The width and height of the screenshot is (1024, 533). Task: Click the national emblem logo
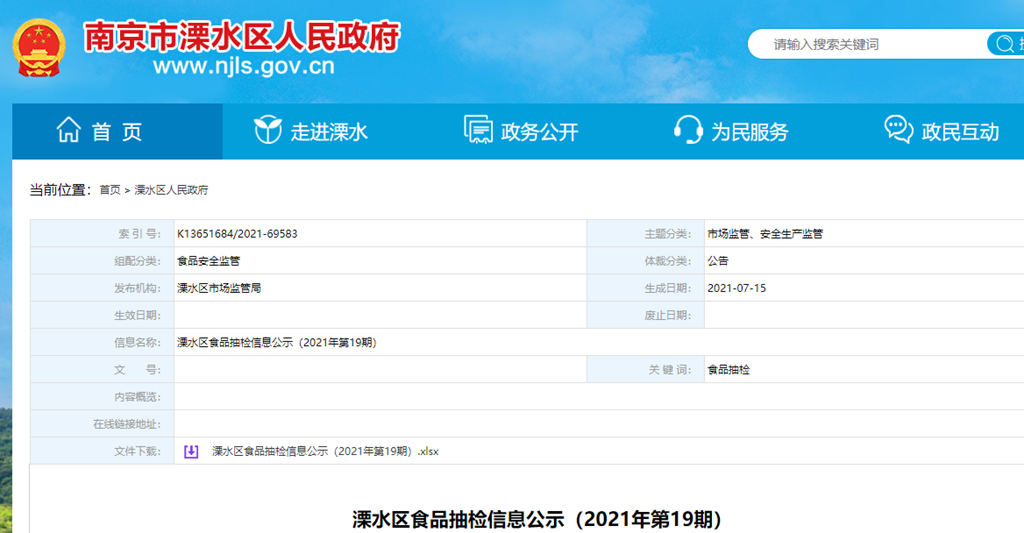click(x=38, y=48)
